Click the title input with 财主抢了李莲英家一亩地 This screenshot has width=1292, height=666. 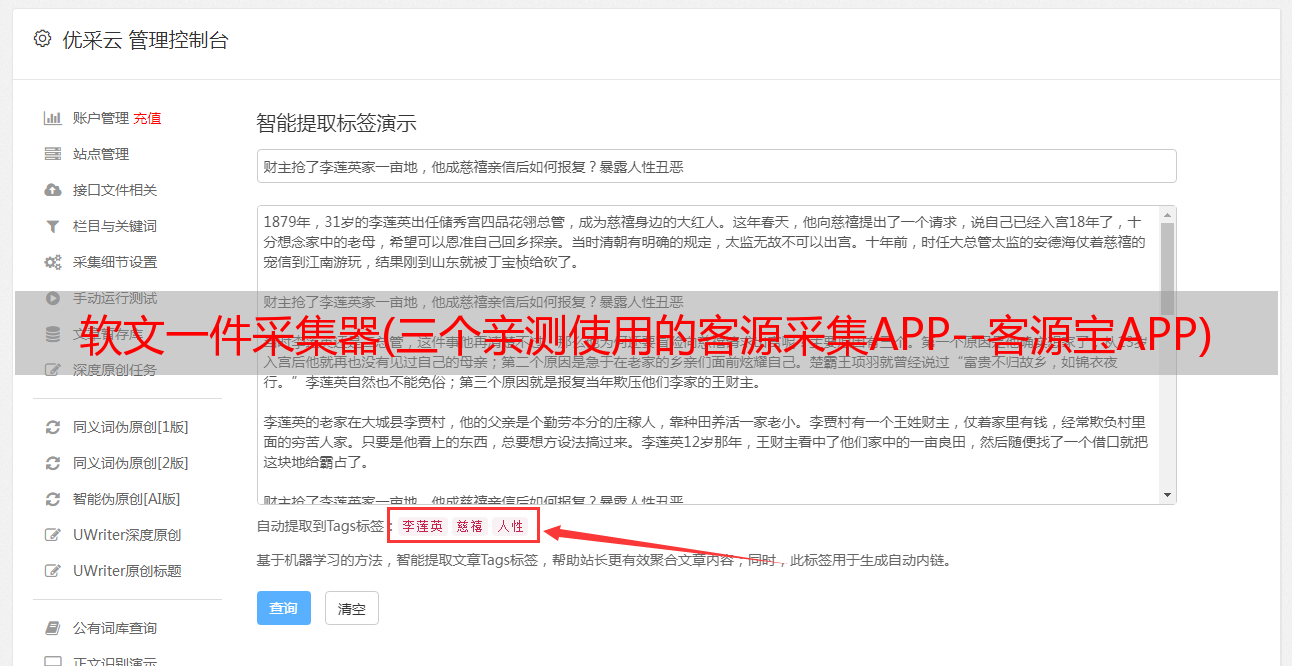tap(716, 166)
